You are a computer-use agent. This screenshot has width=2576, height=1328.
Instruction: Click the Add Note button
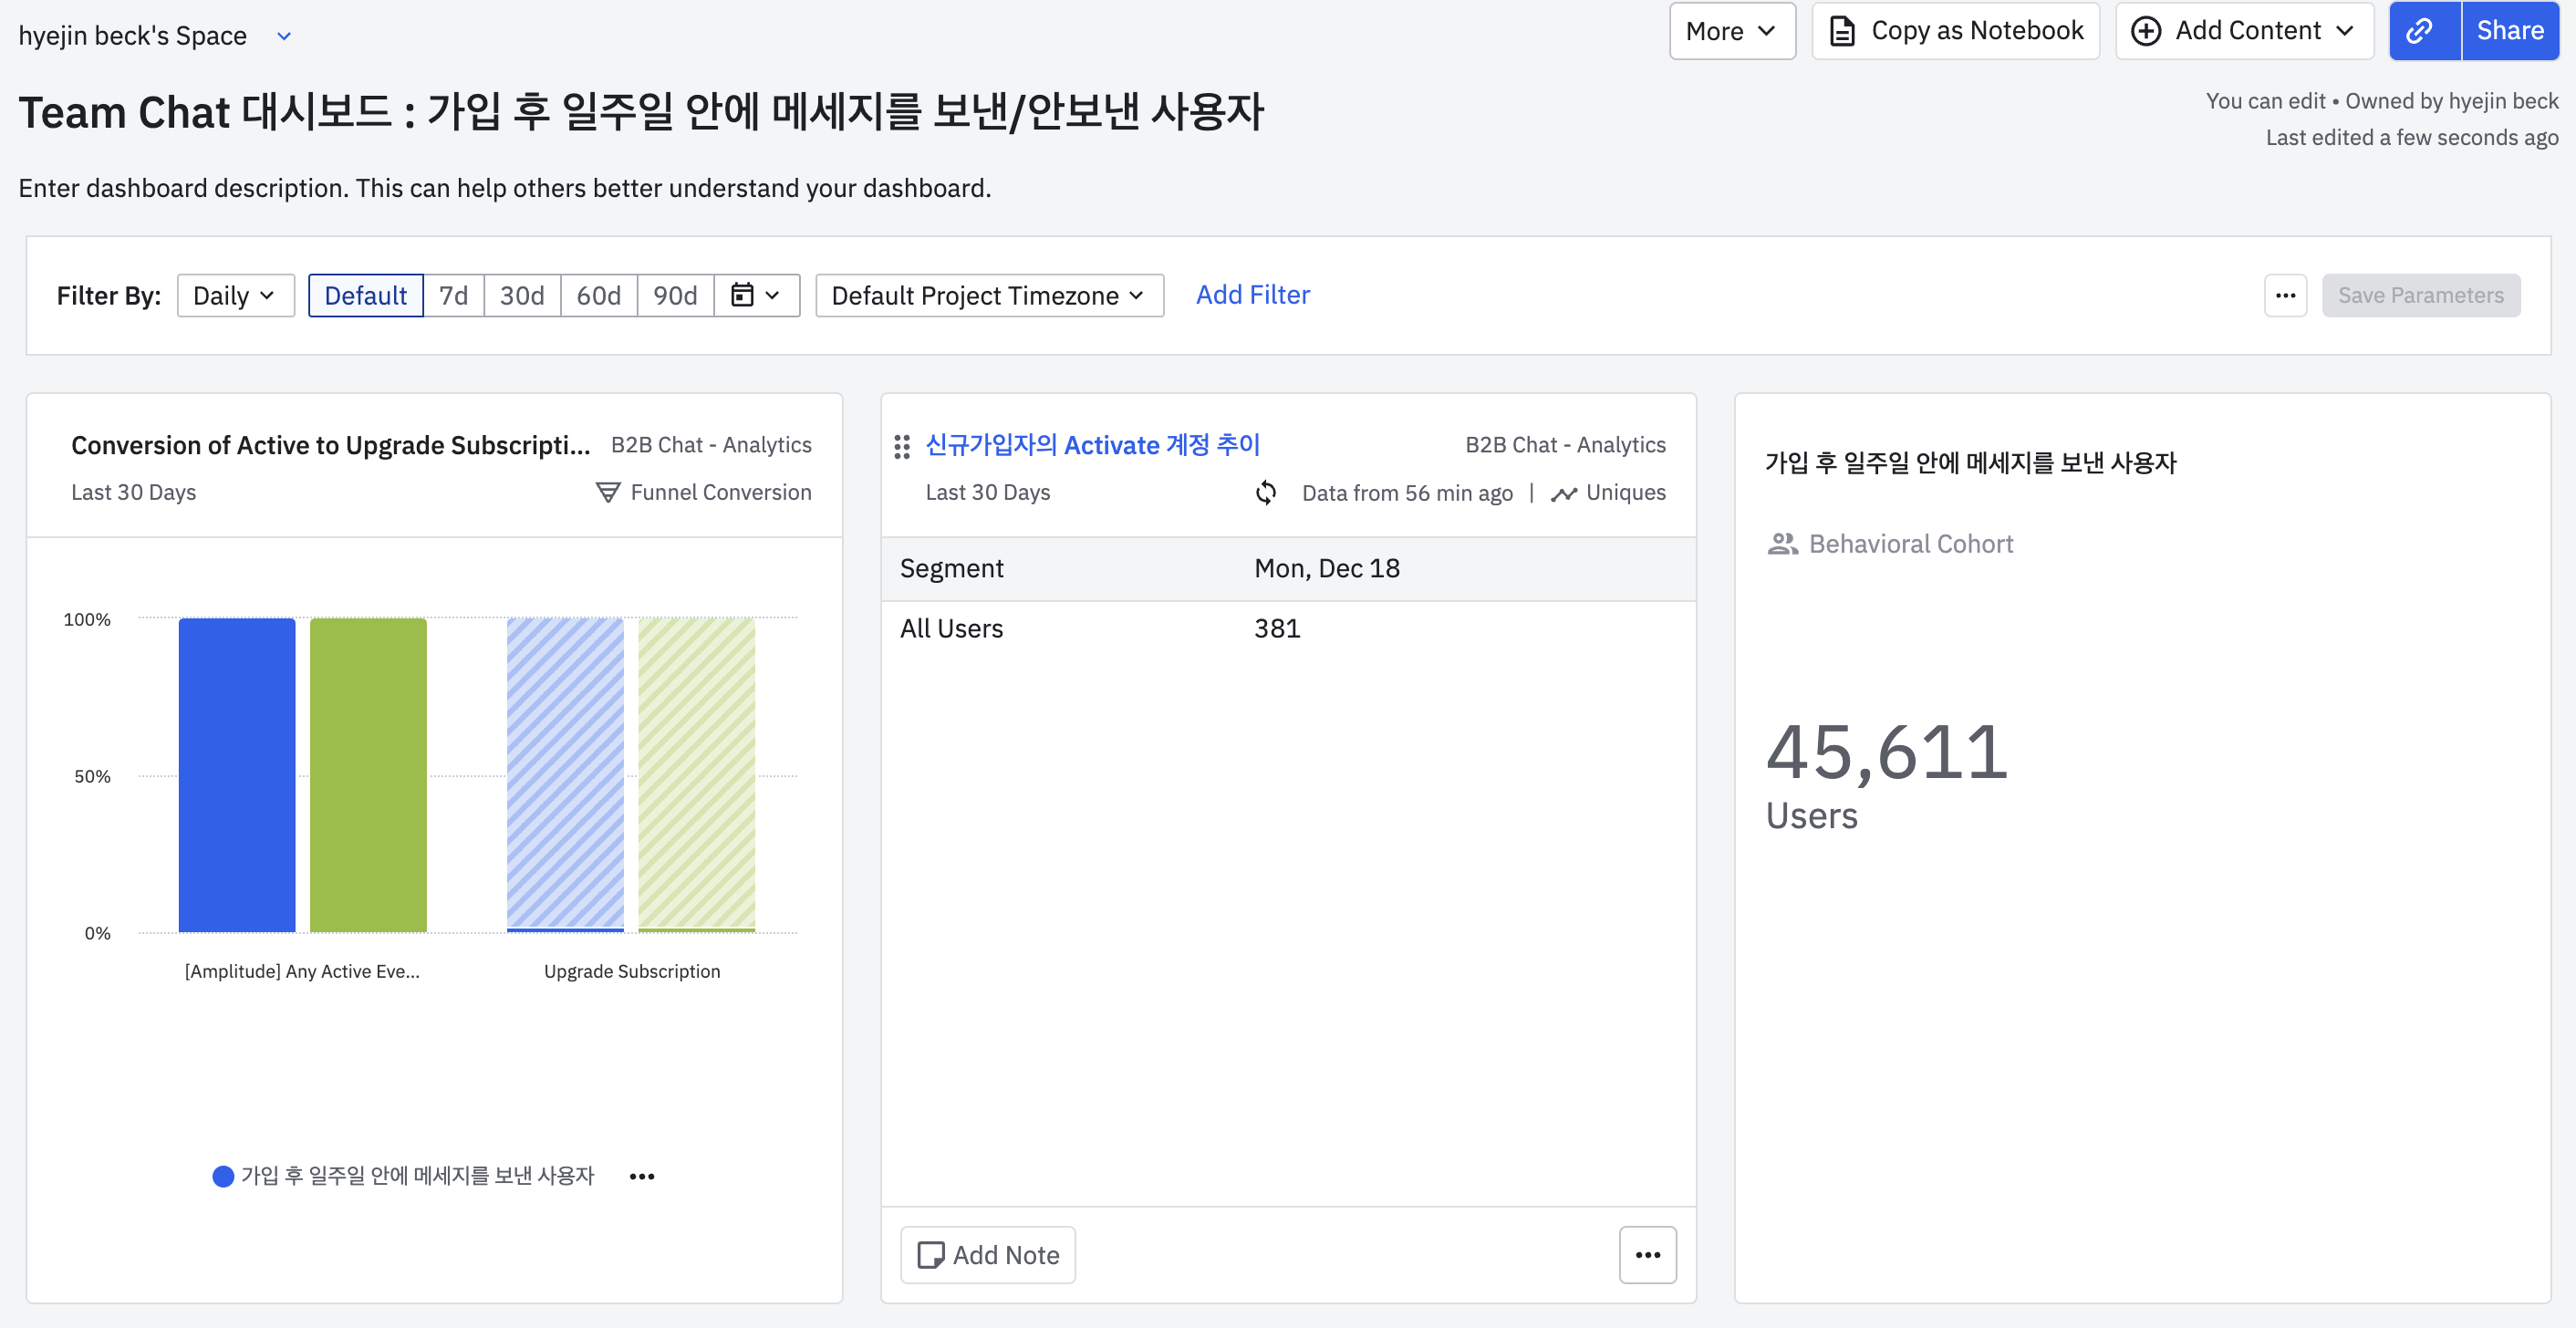987,1254
